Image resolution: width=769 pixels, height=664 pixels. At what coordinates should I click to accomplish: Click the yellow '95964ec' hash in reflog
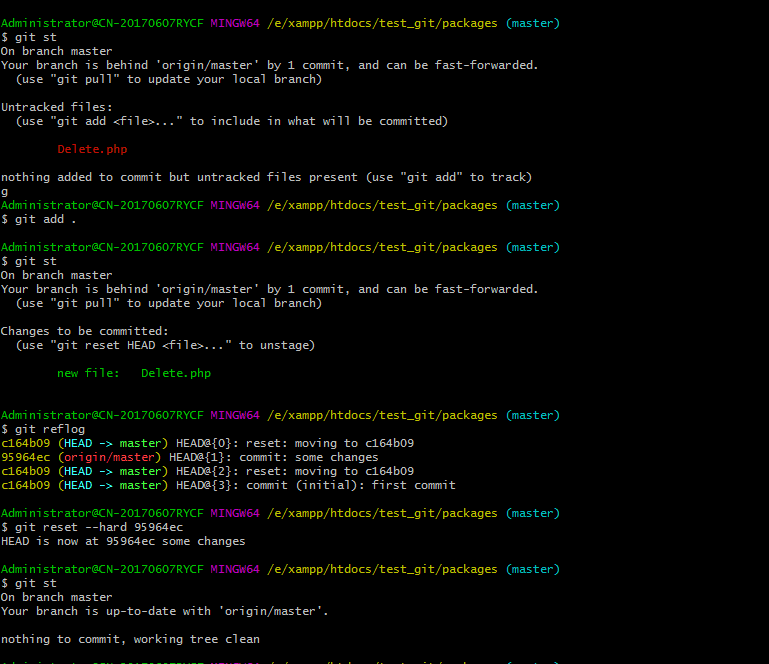(x=26, y=457)
